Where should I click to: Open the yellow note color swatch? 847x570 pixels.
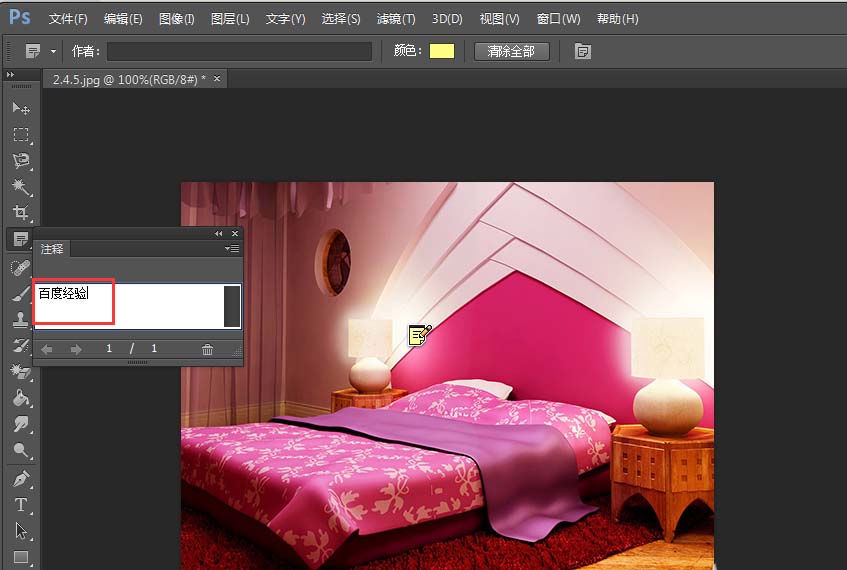(x=442, y=51)
